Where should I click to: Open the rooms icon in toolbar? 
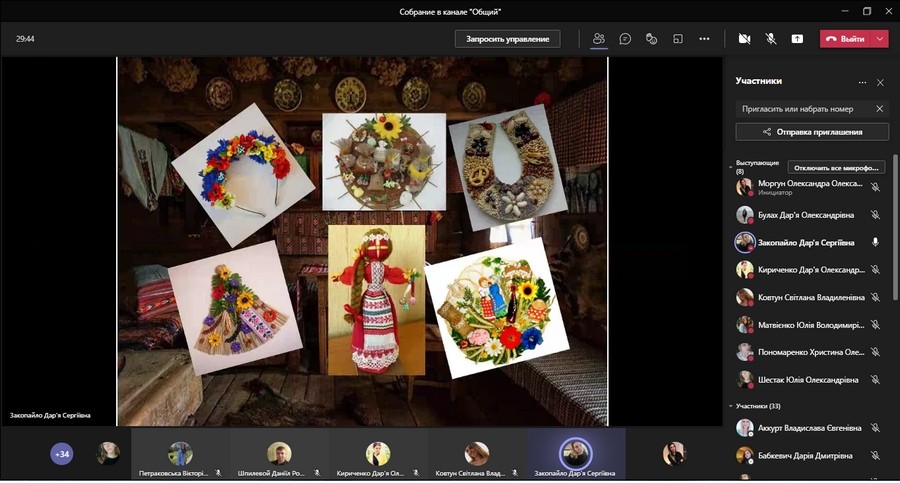pos(677,39)
